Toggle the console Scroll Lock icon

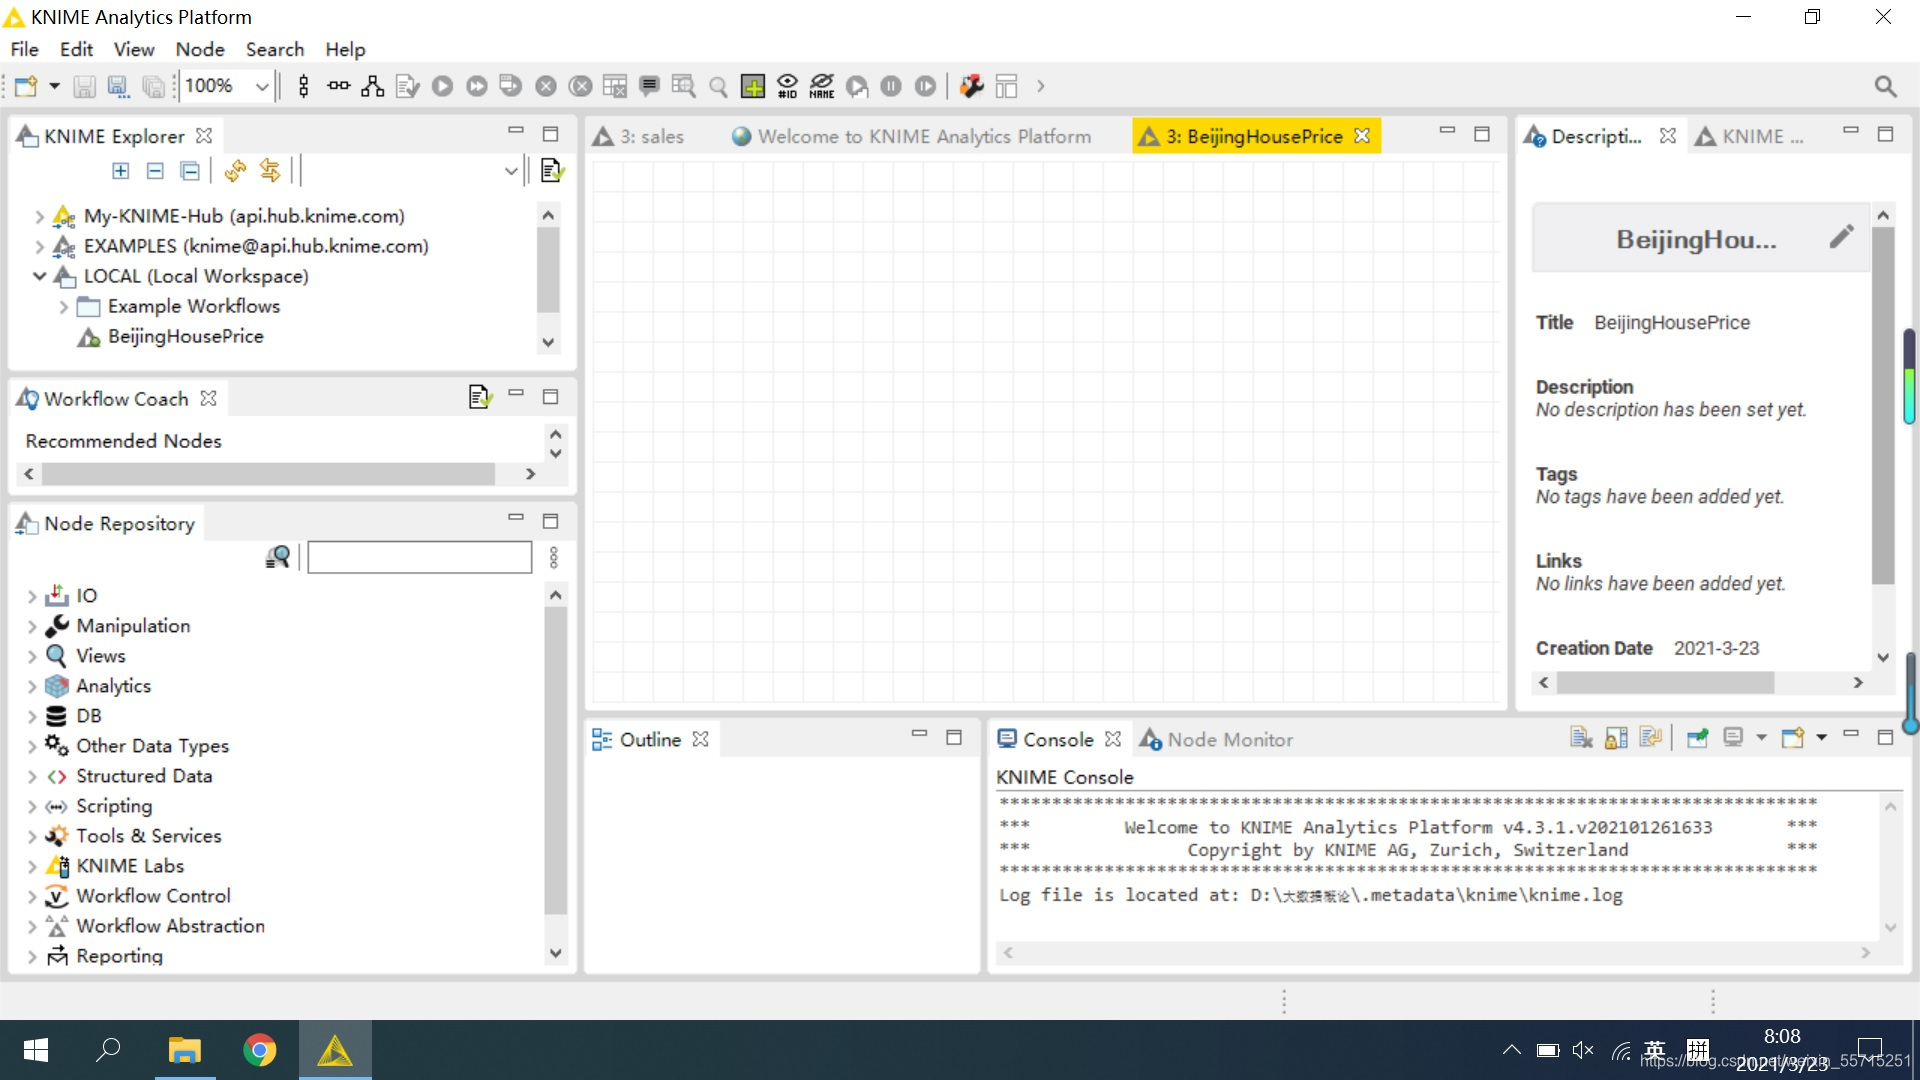[1615, 738]
